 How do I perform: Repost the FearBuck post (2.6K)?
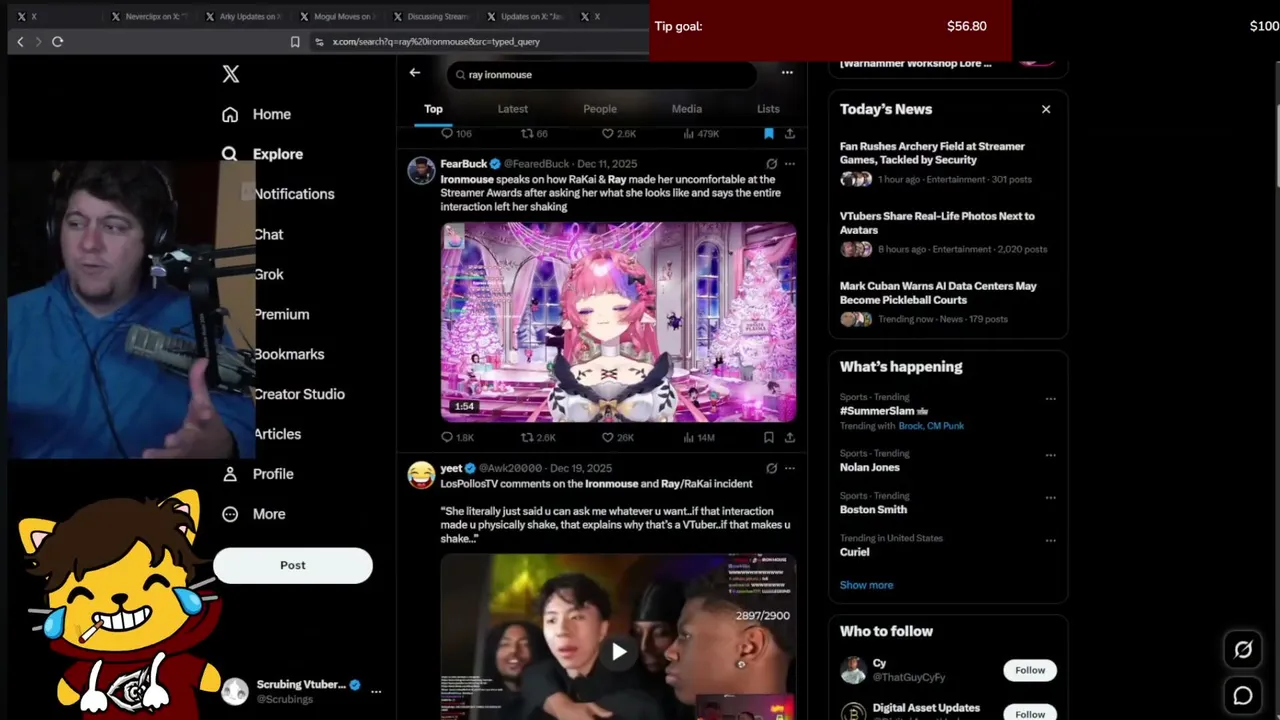pos(539,437)
